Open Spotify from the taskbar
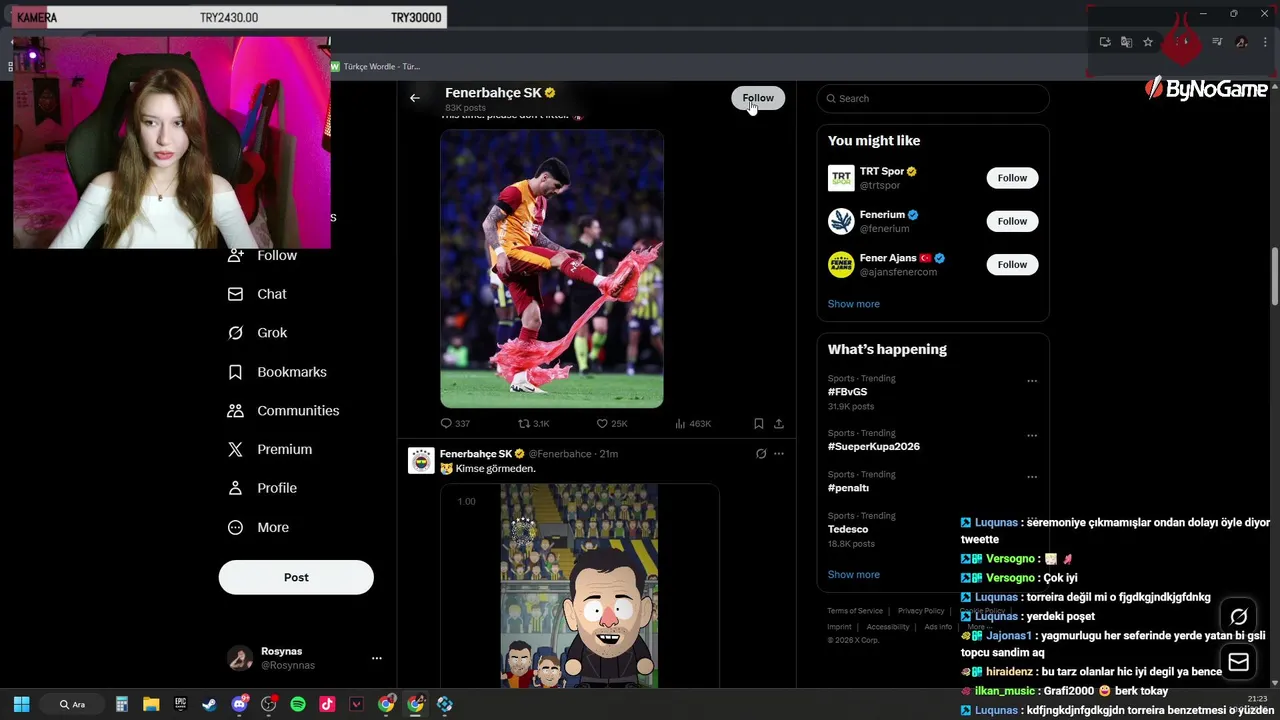 (x=298, y=704)
